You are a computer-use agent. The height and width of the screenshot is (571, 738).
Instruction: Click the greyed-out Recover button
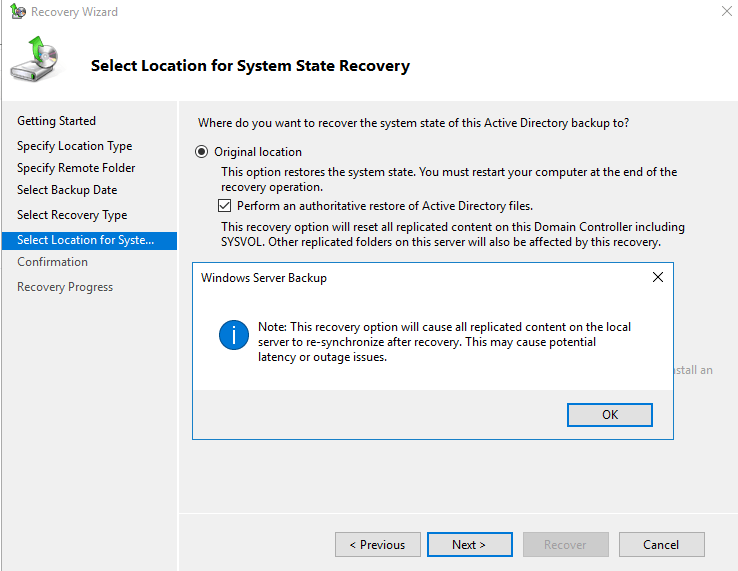point(565,545)
